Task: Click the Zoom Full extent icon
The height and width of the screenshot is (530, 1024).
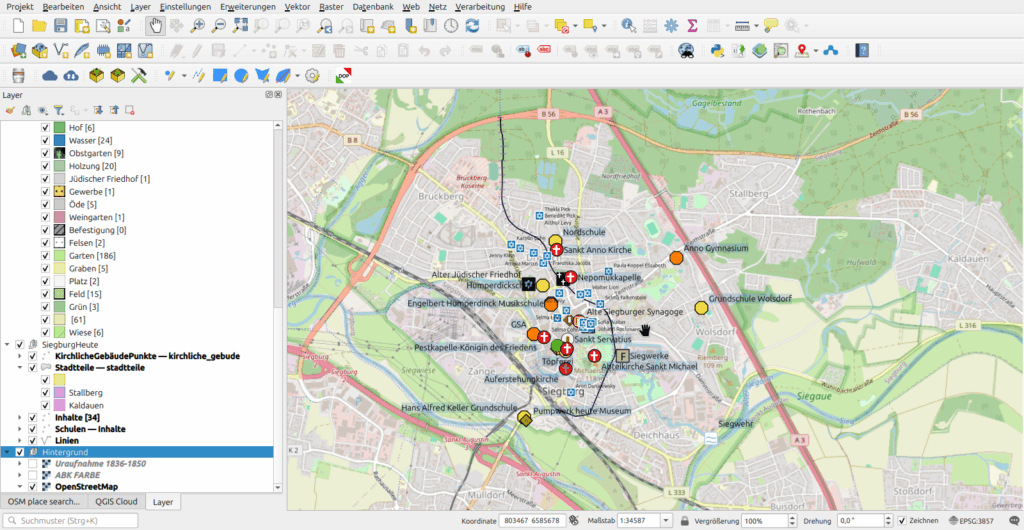Action: 242,25
